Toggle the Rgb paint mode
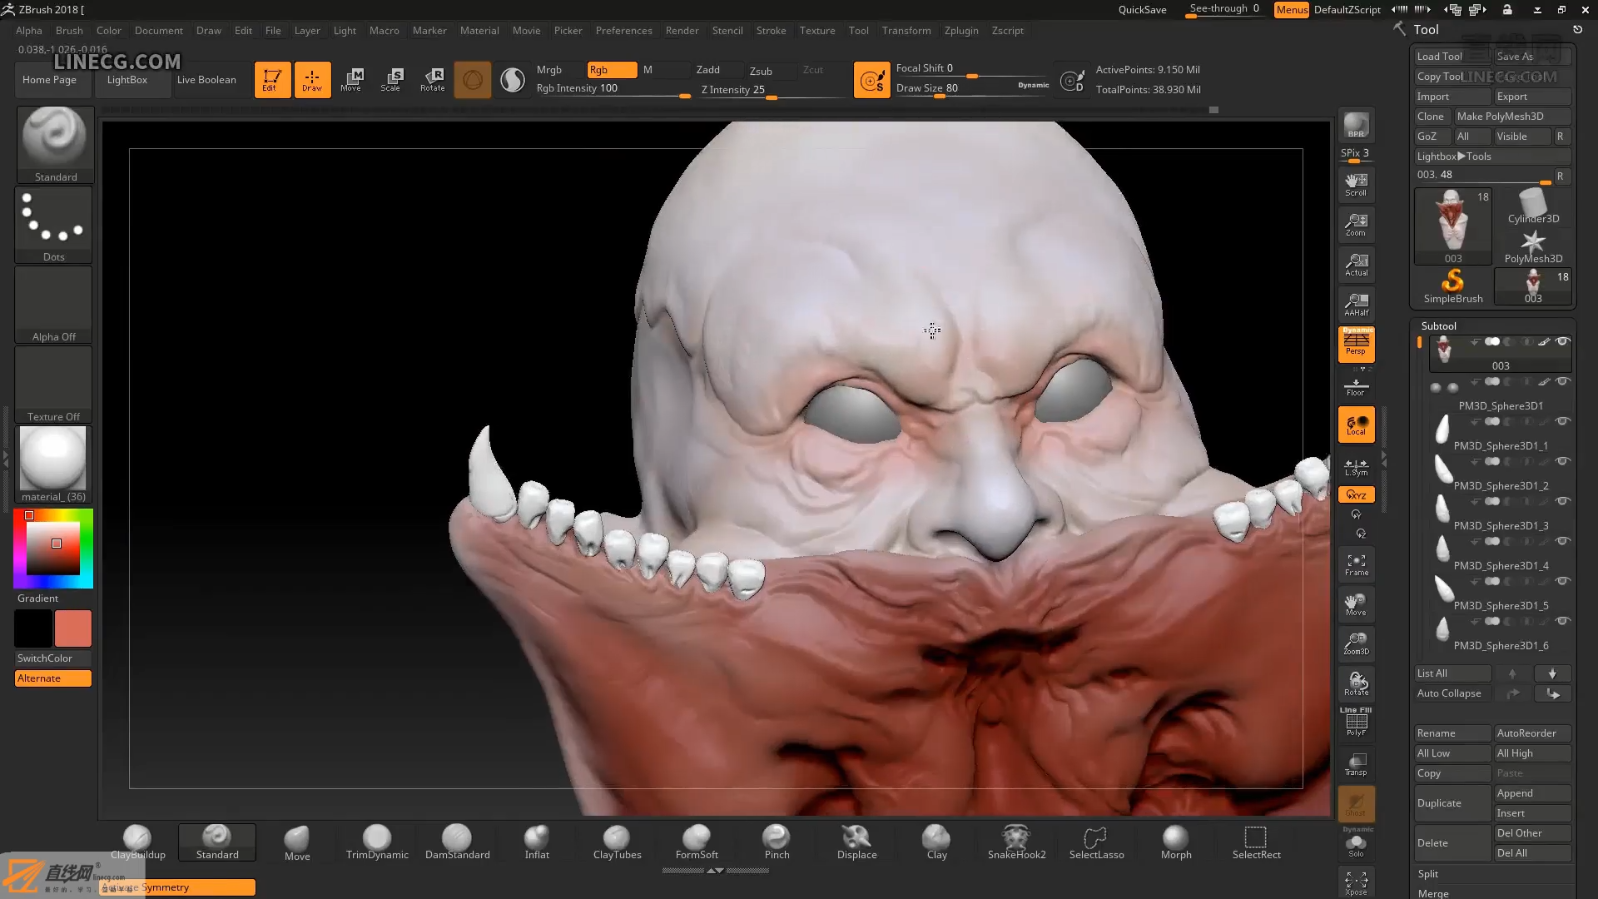This screenshot has height=899, width=1598. click(x=612, y=70)
